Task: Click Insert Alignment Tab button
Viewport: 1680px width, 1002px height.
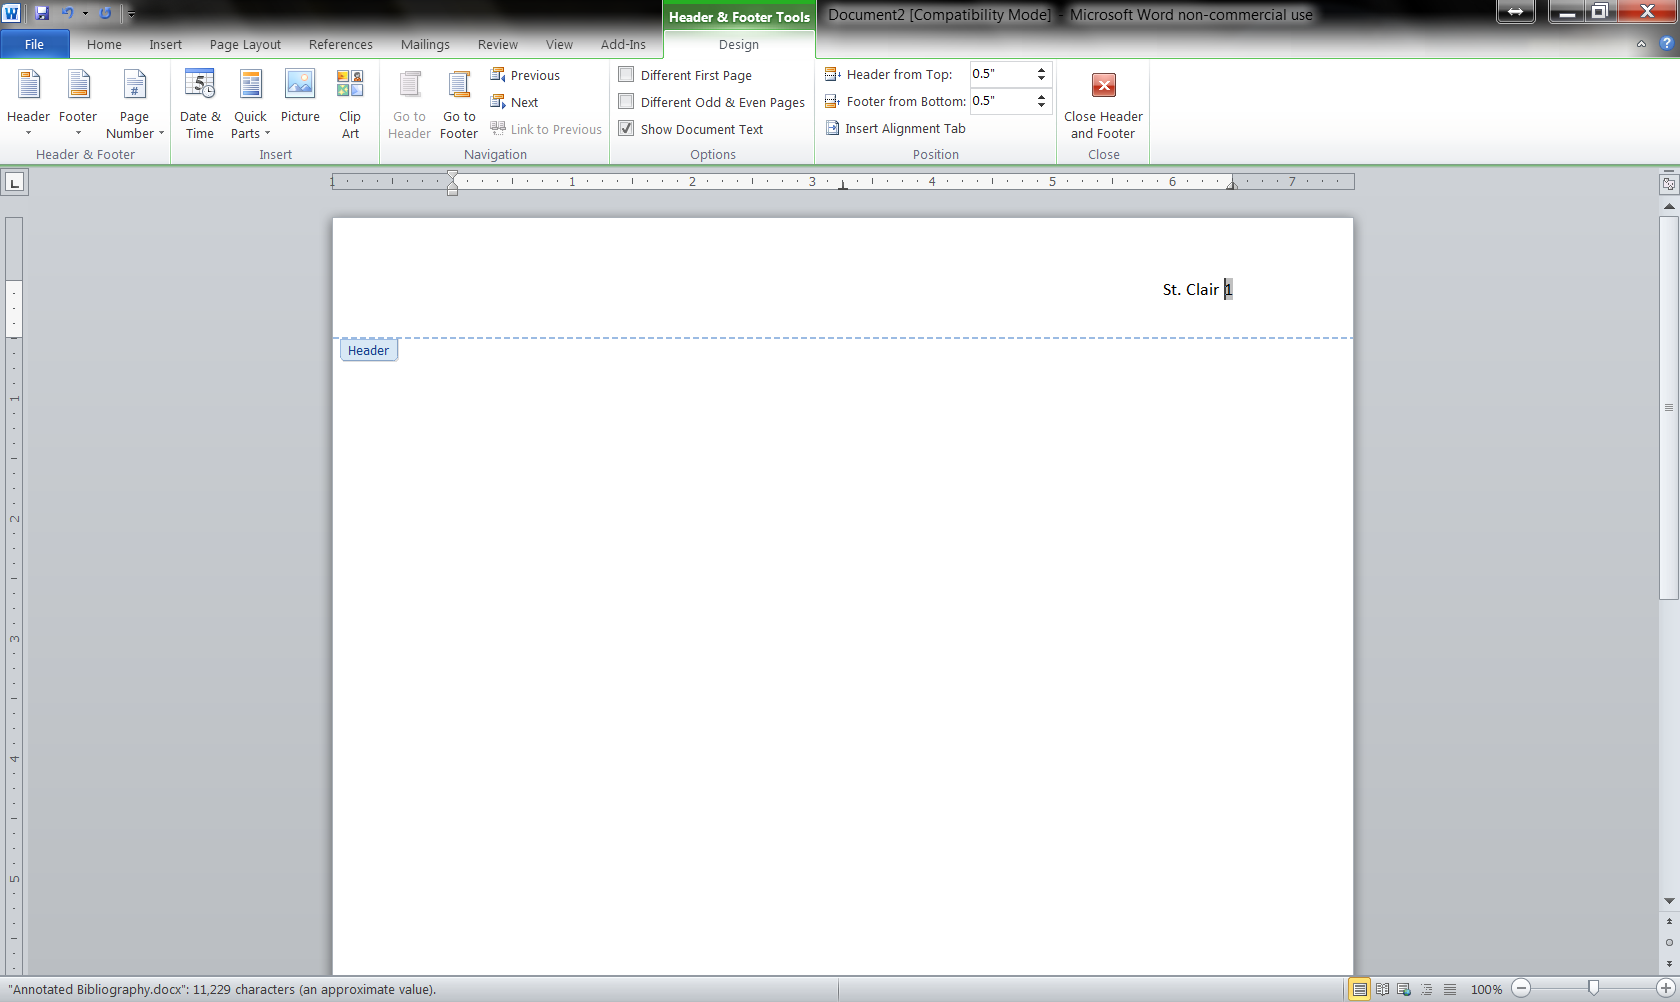Action: 895,128
